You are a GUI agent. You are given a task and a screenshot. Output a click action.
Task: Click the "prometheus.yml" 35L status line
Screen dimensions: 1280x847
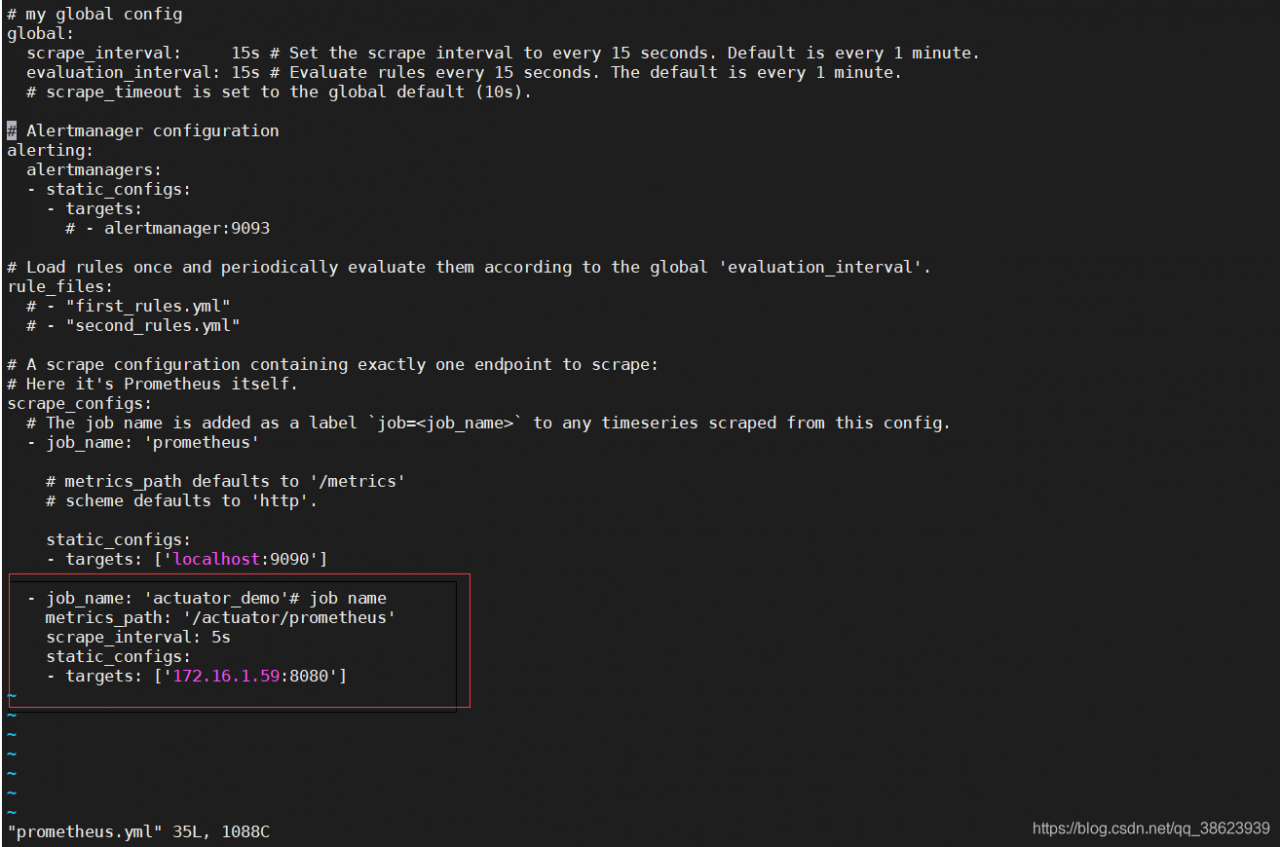click(x=138, y=832)
